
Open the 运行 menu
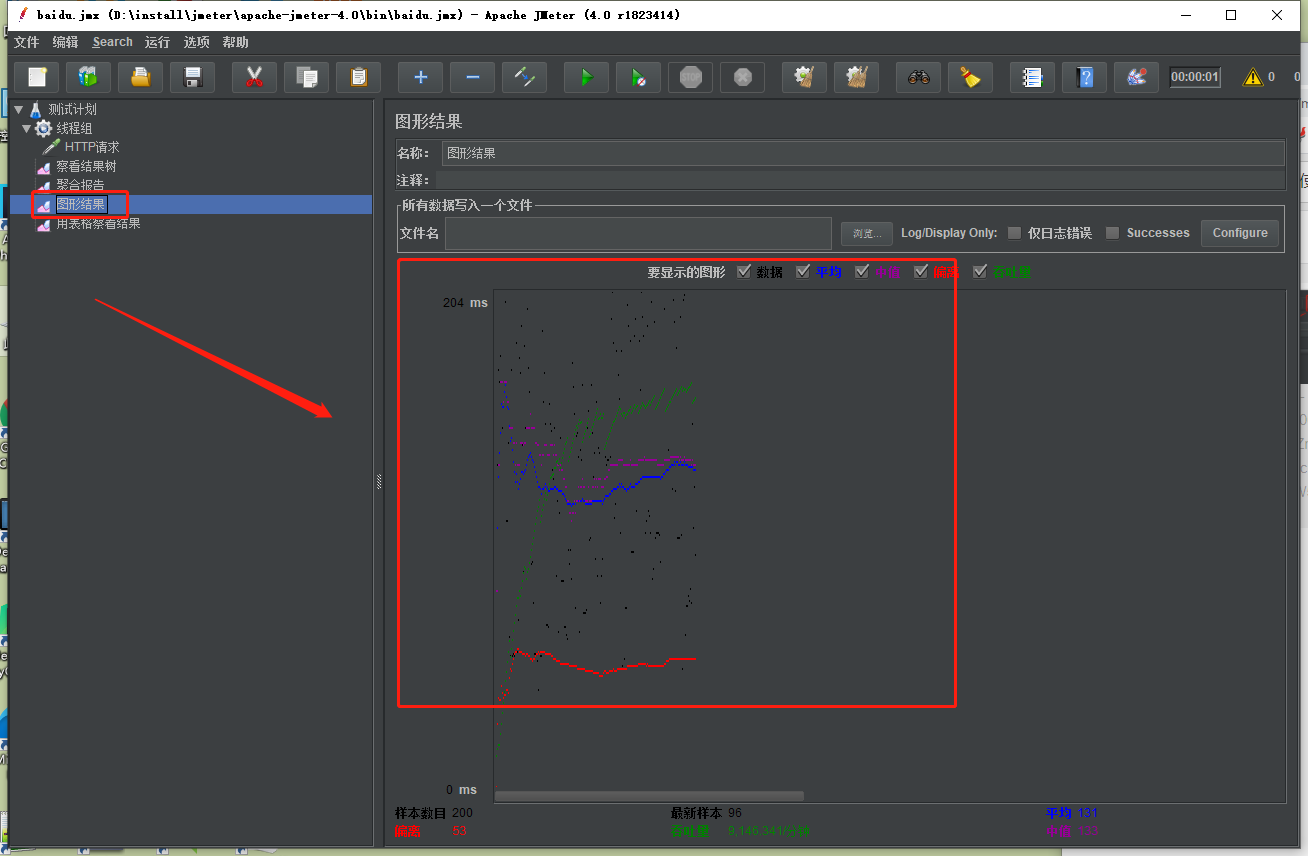point(157,42)
